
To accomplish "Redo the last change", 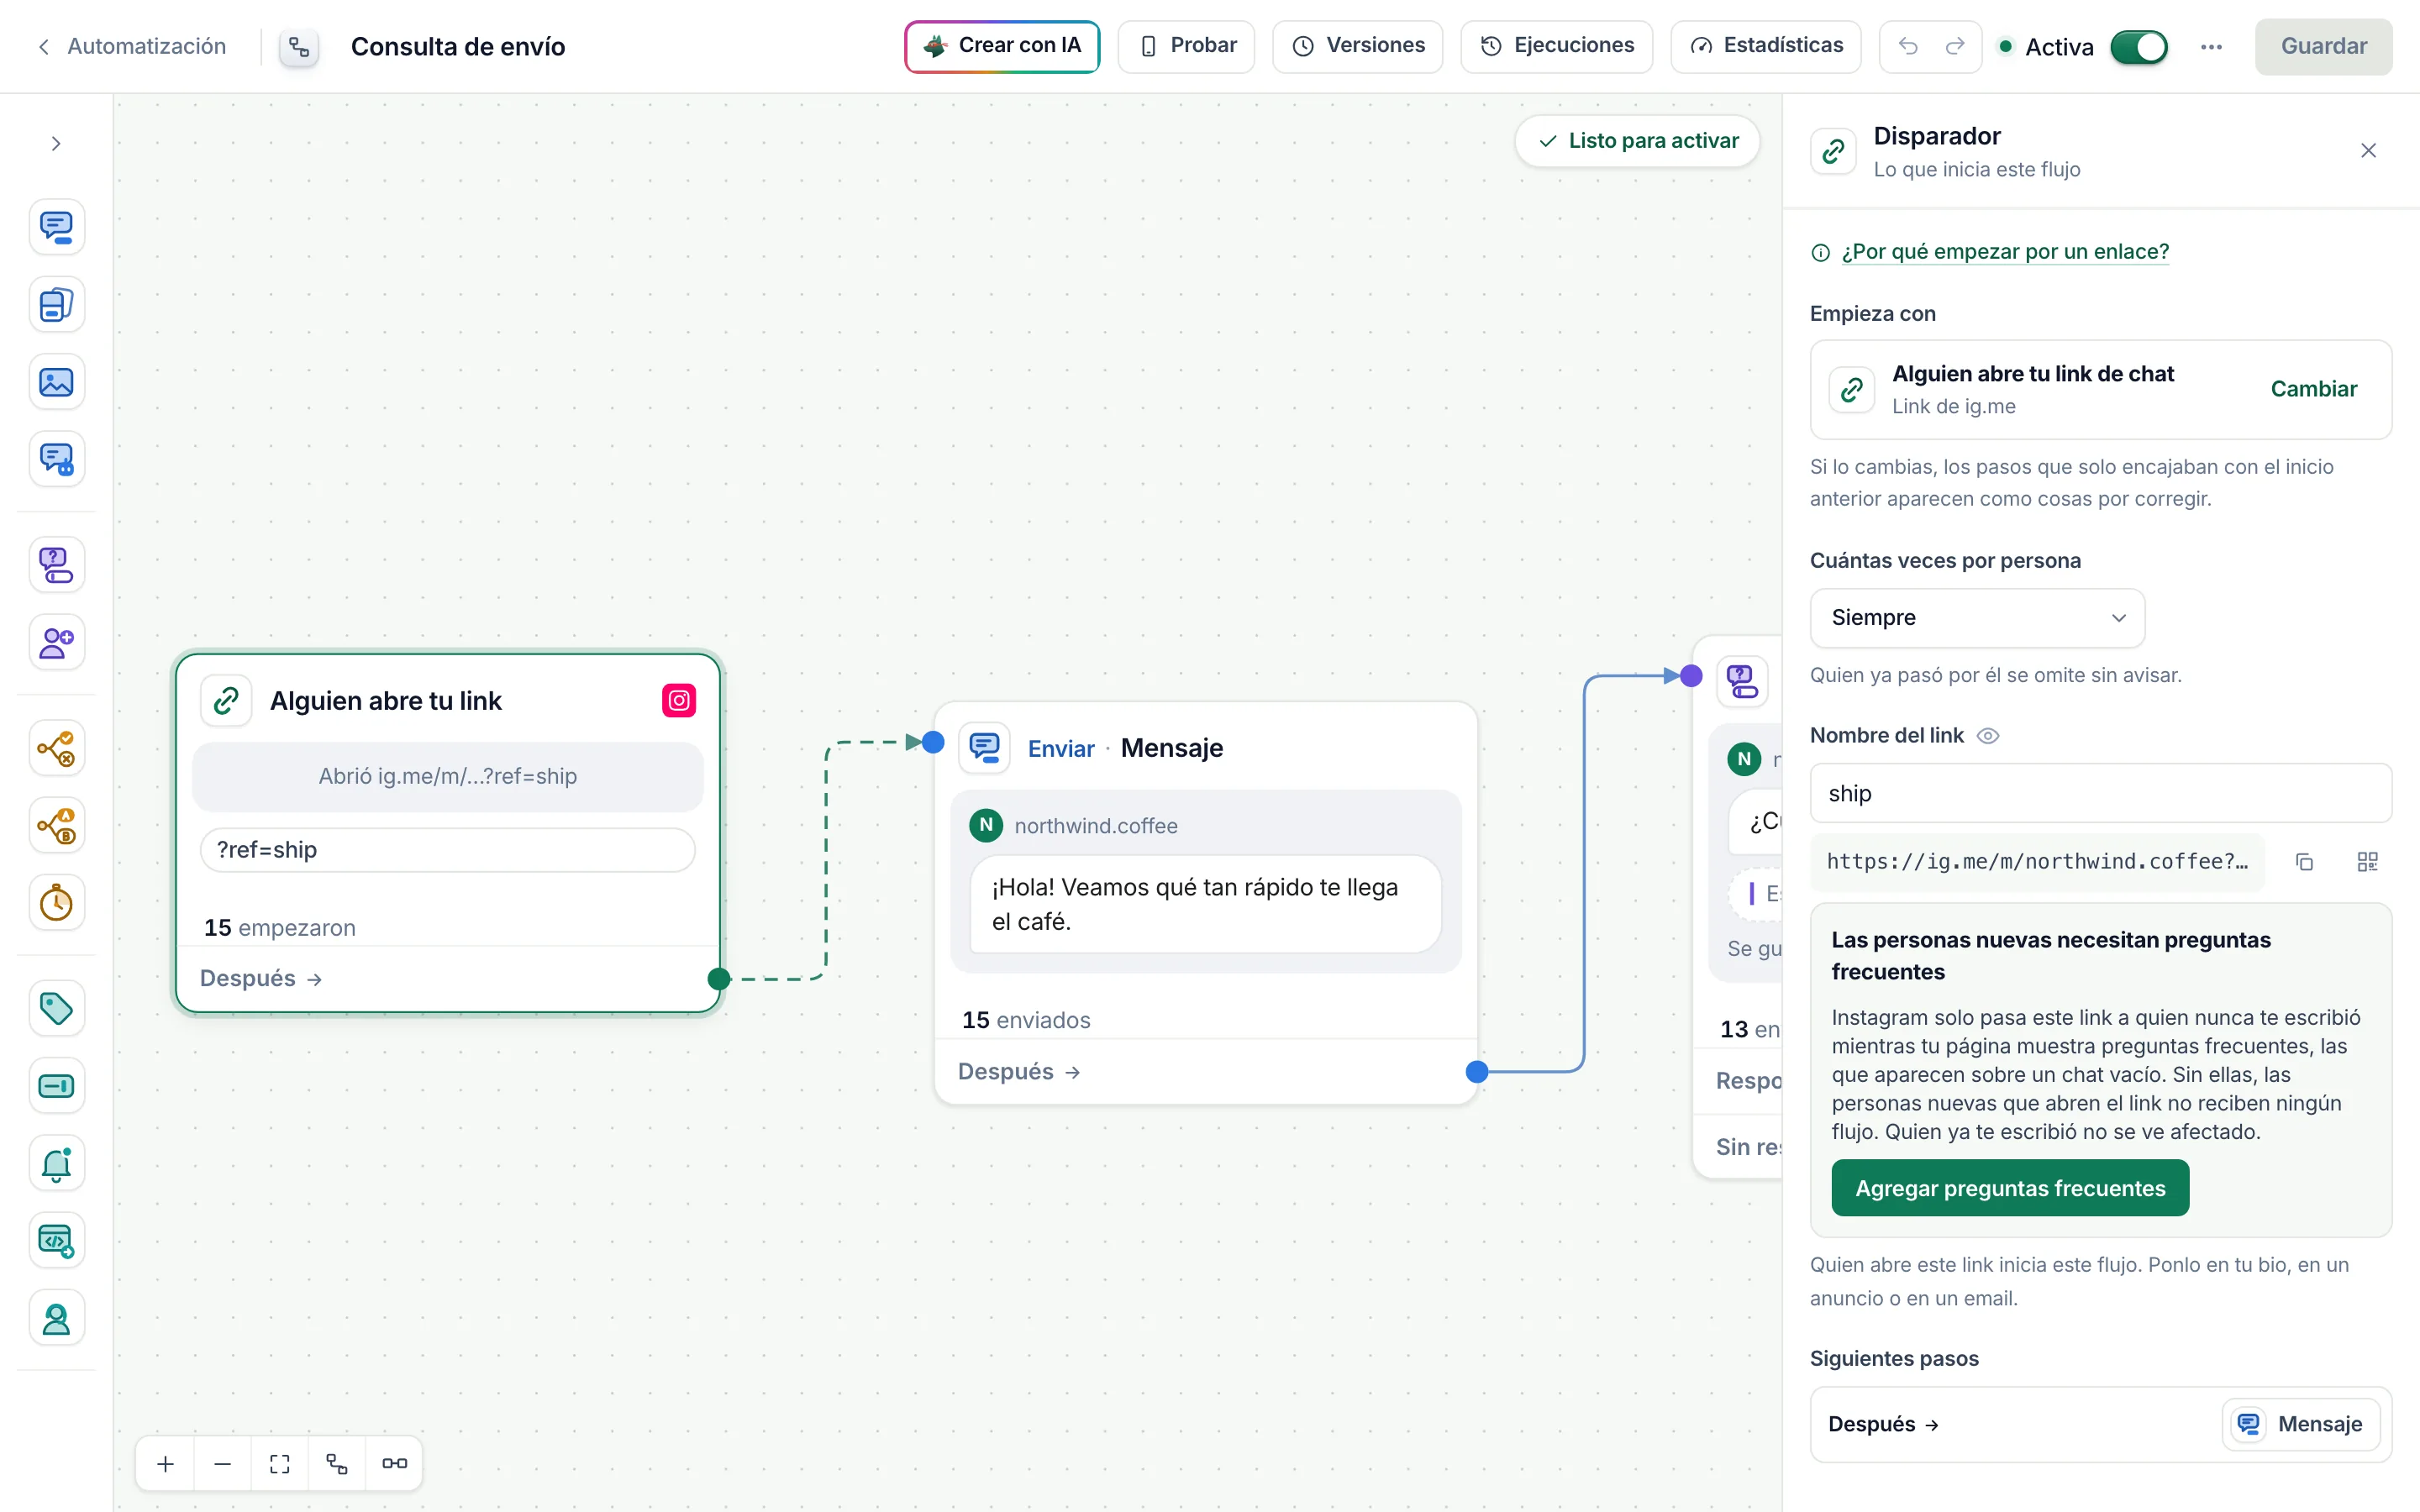I will [1955, 46].
